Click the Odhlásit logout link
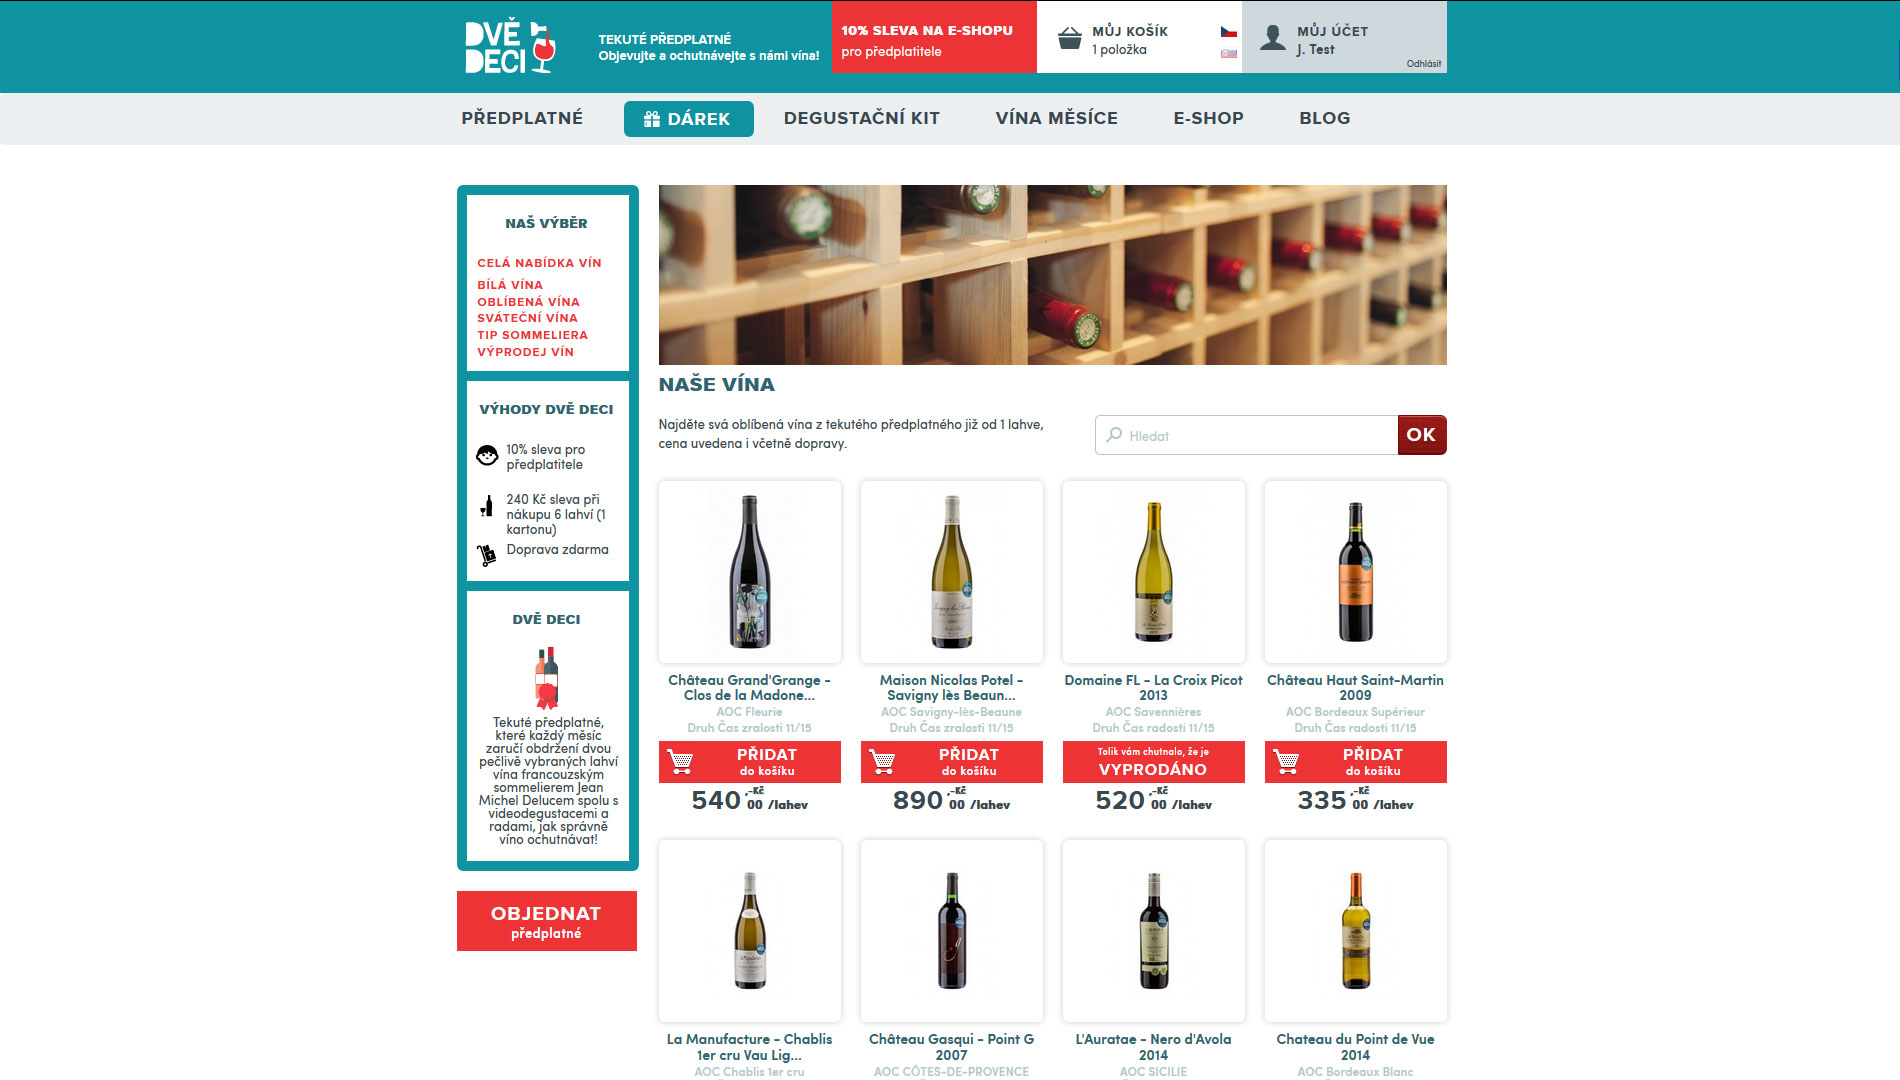This screenshot has height=1080, width=1900. coord(1423,64)
